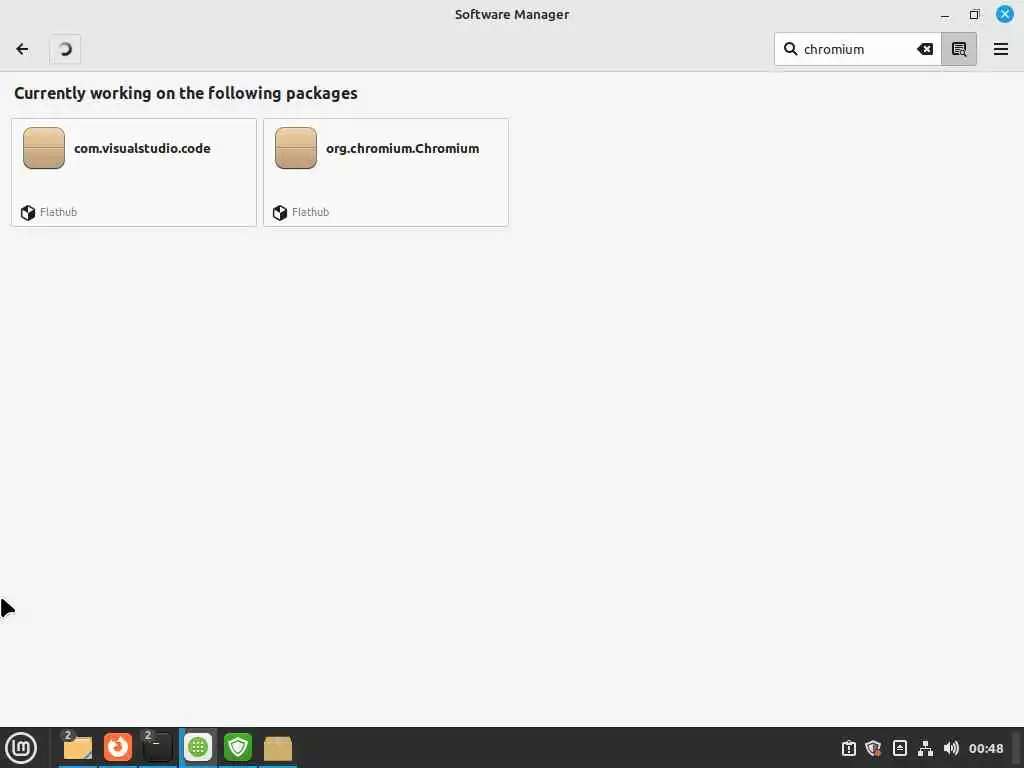Clear the chromium search text
This screenshot has height=768, width=1024.
click(x=925, y=49)
